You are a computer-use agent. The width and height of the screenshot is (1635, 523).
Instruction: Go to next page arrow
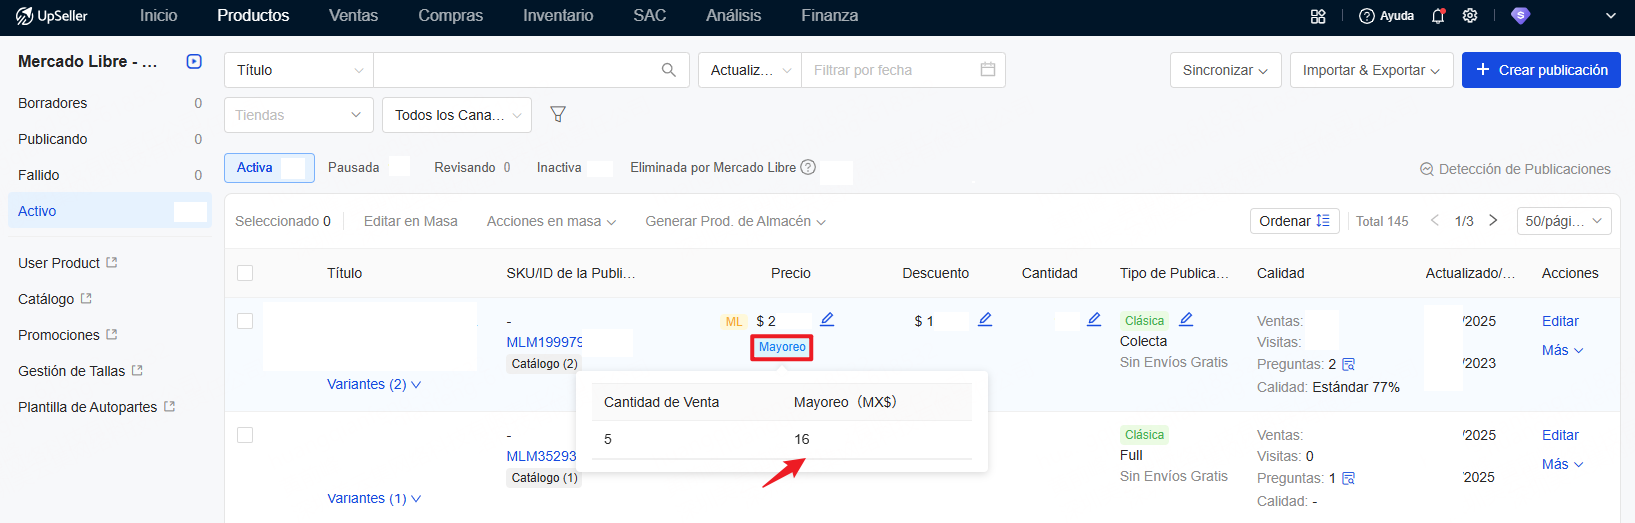click(x=1493, y=220)
